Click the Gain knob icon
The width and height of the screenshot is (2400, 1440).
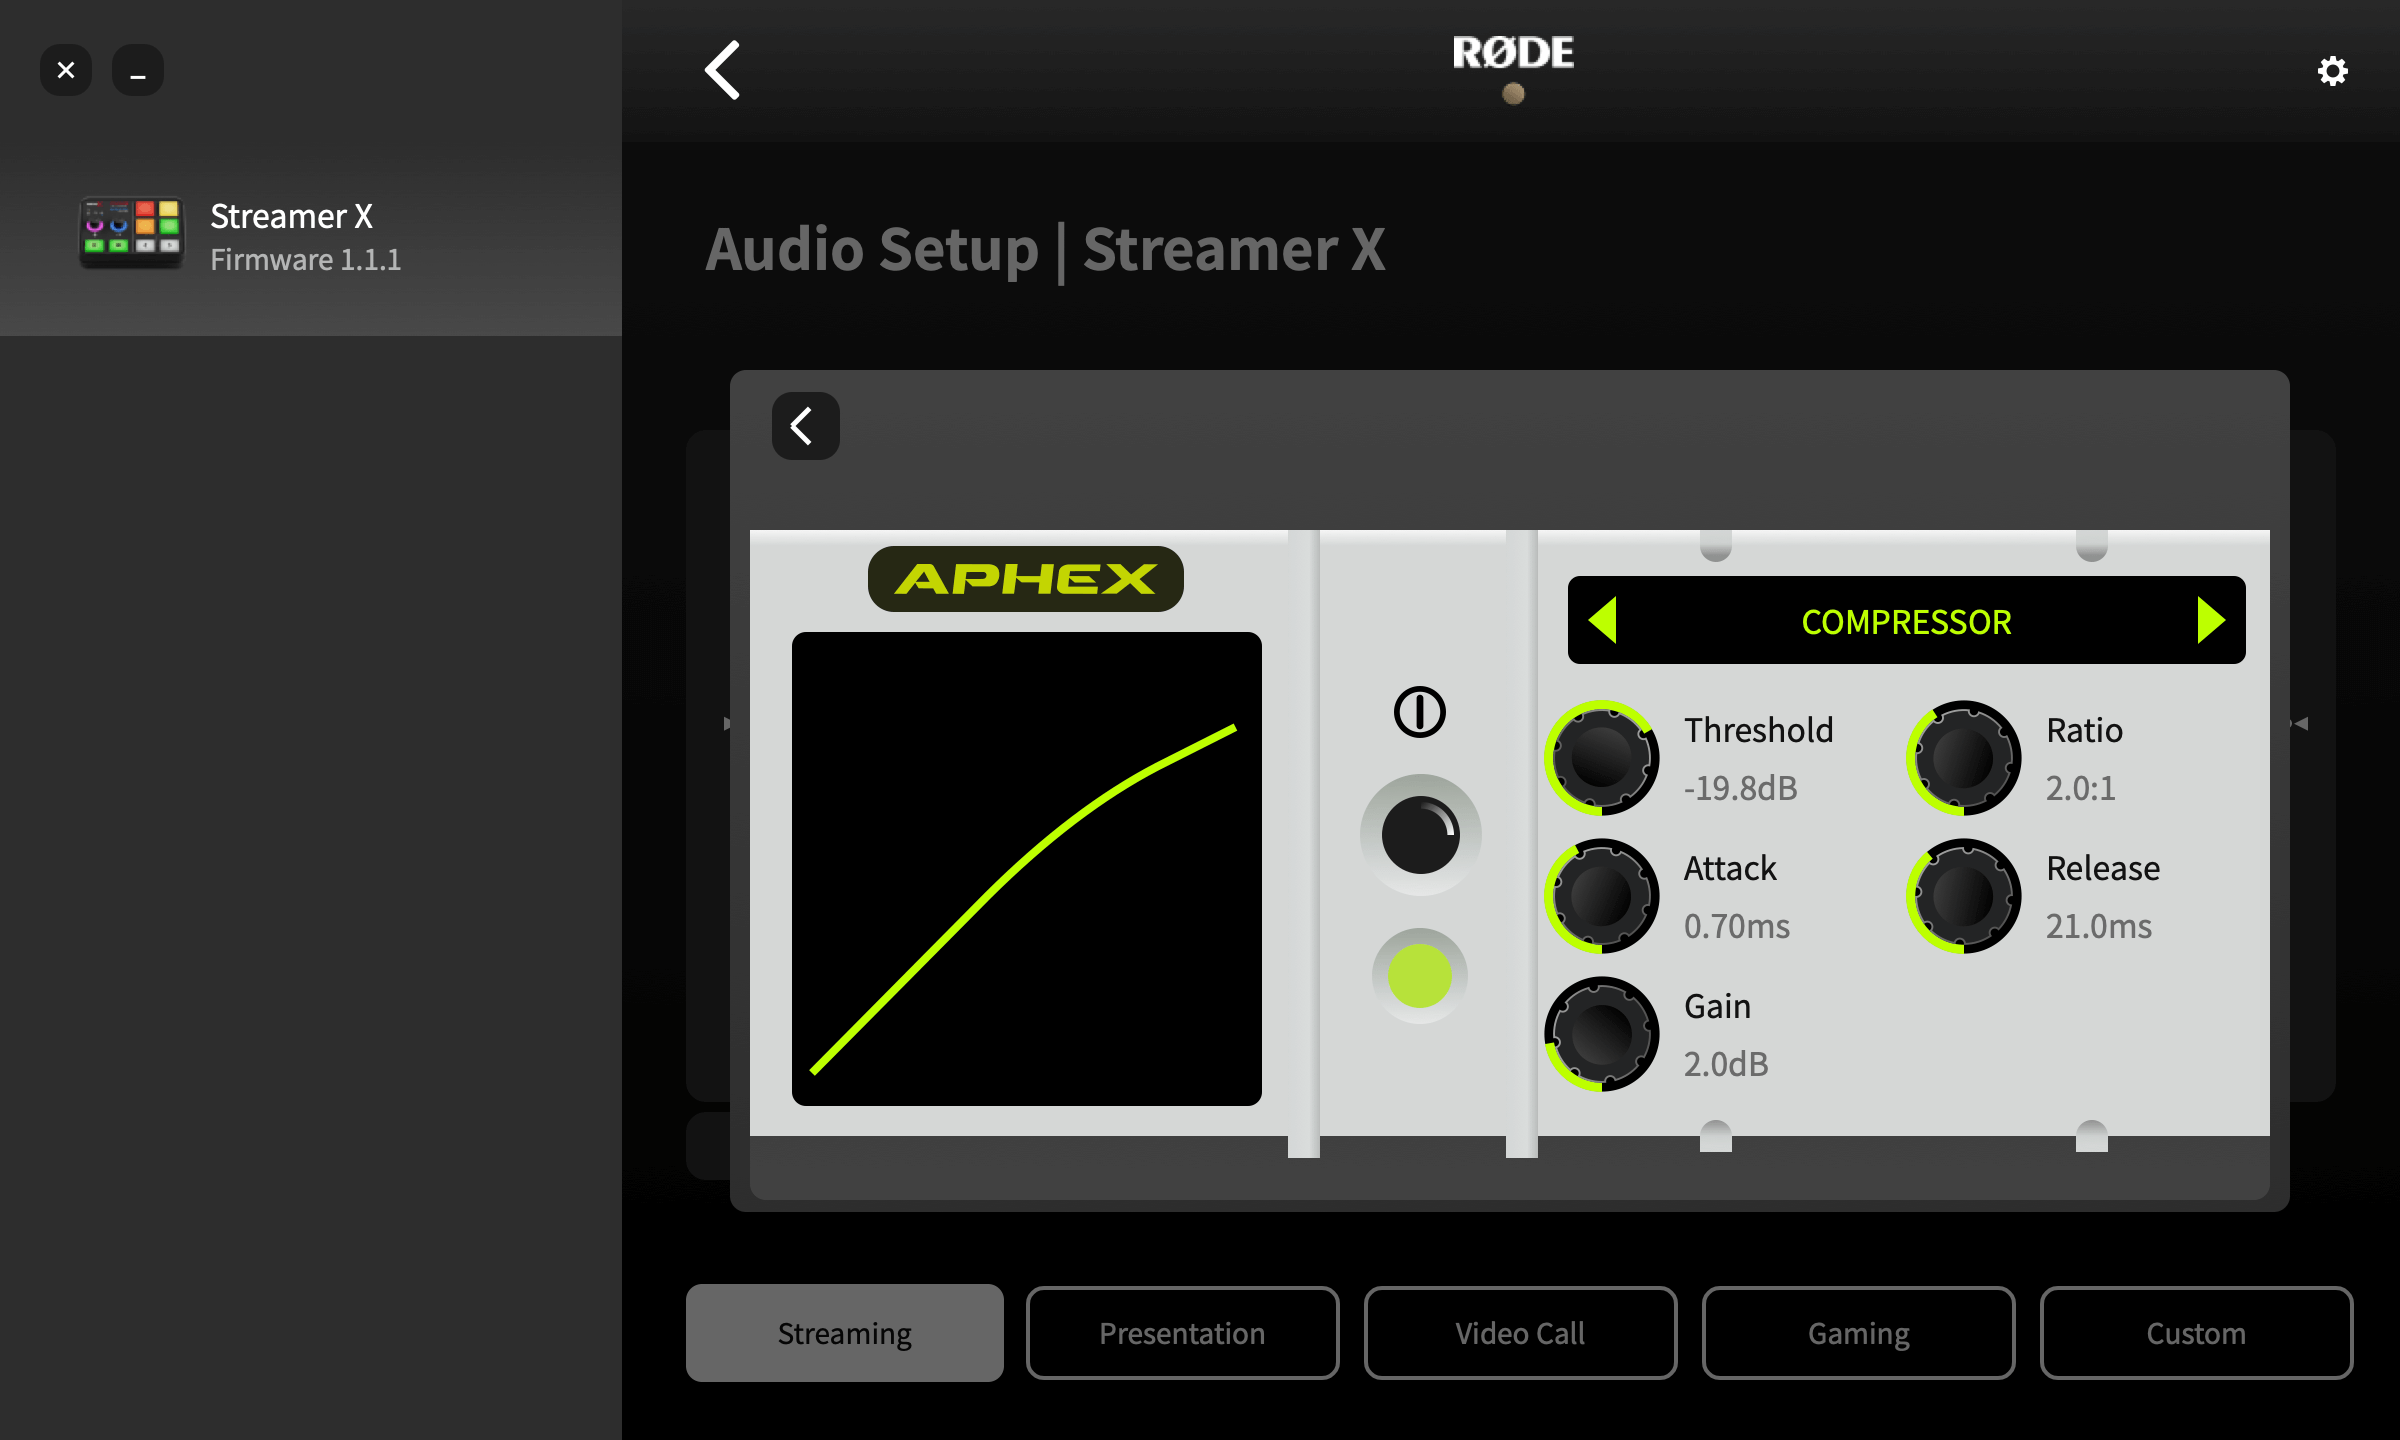tap(1608, 1032)
